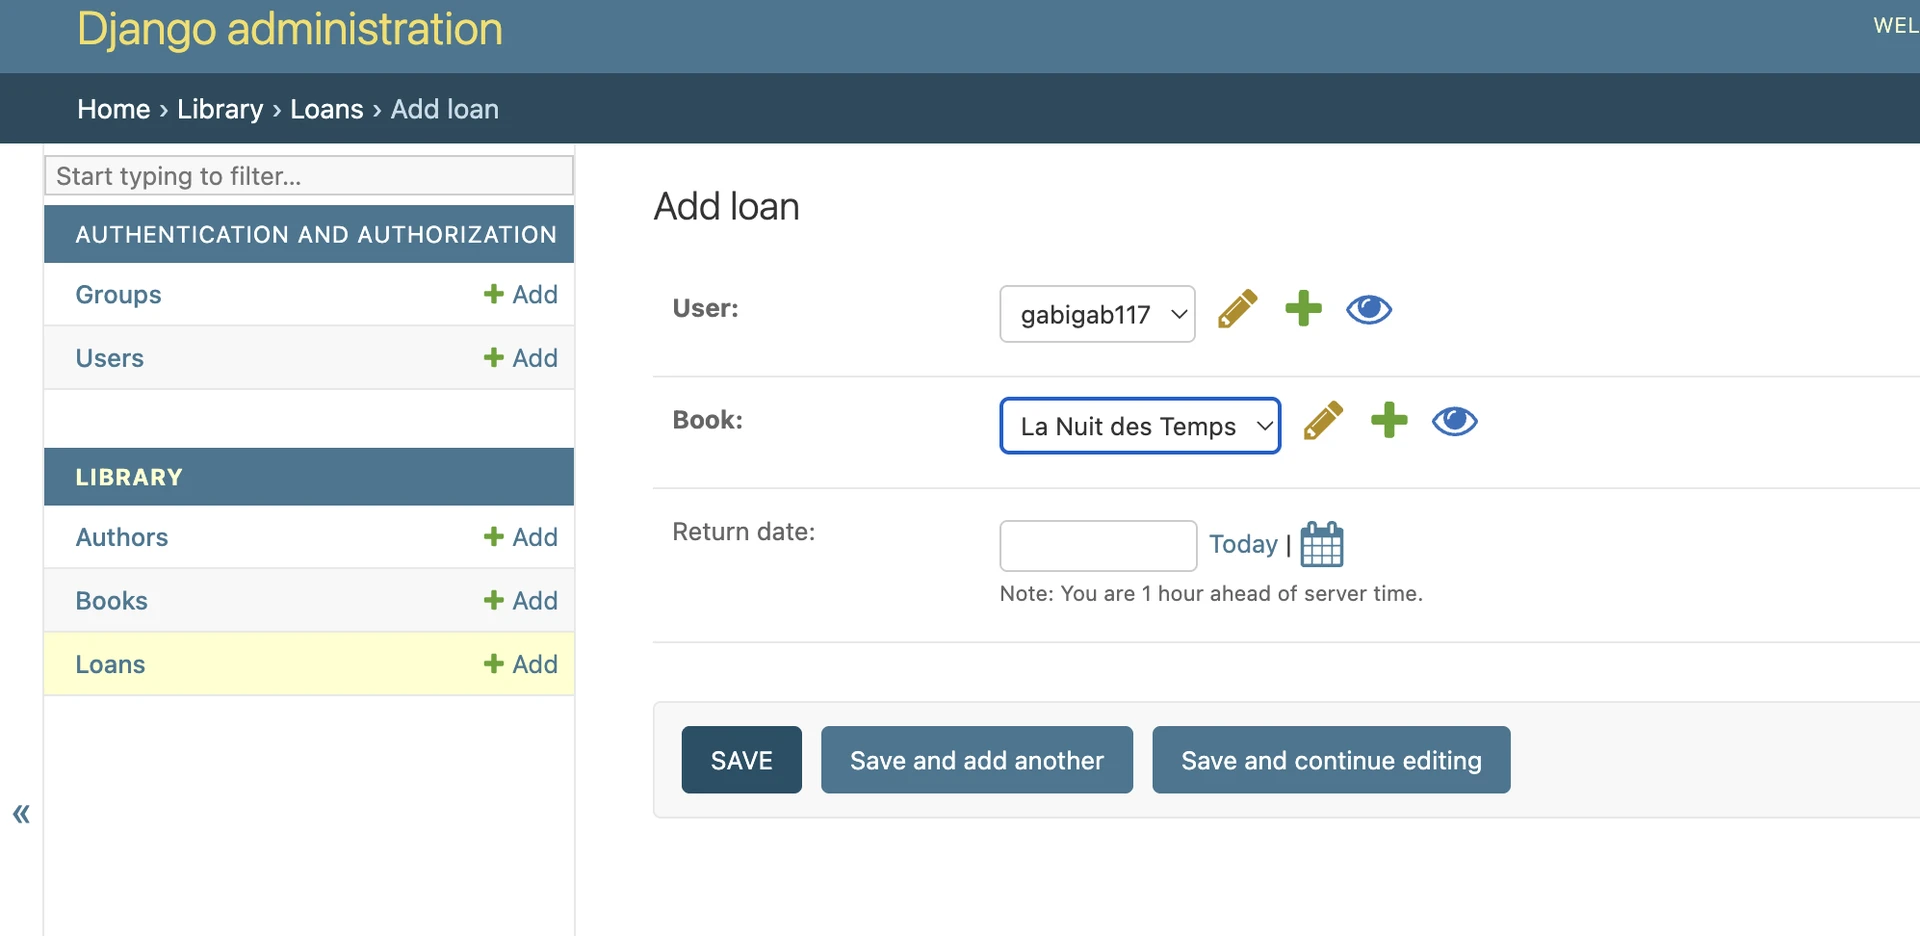Click Save and add another button

pyautogui.click(x=976, y=761)
